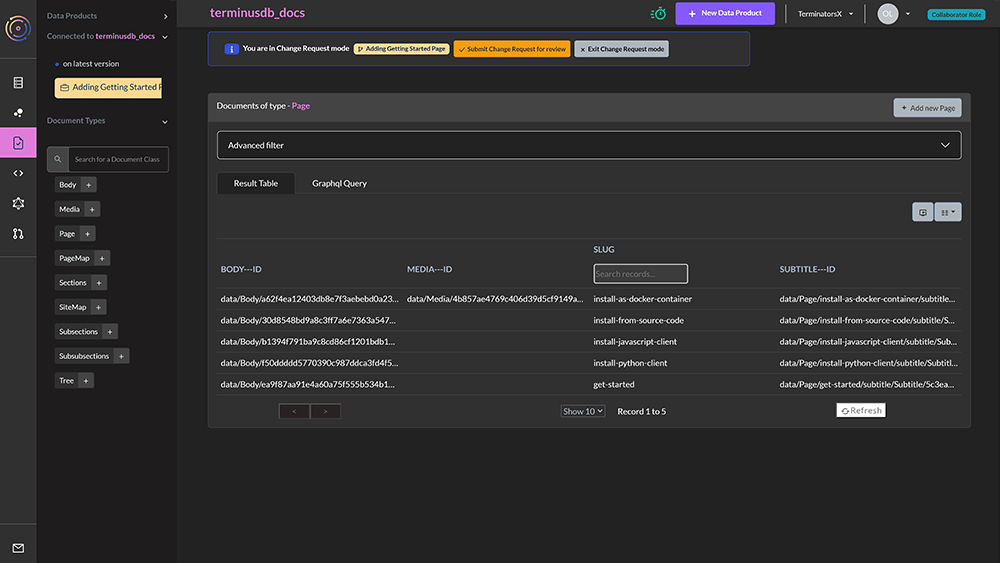Expand the Data Products section

pyautogui.click(x=165, y=16)
